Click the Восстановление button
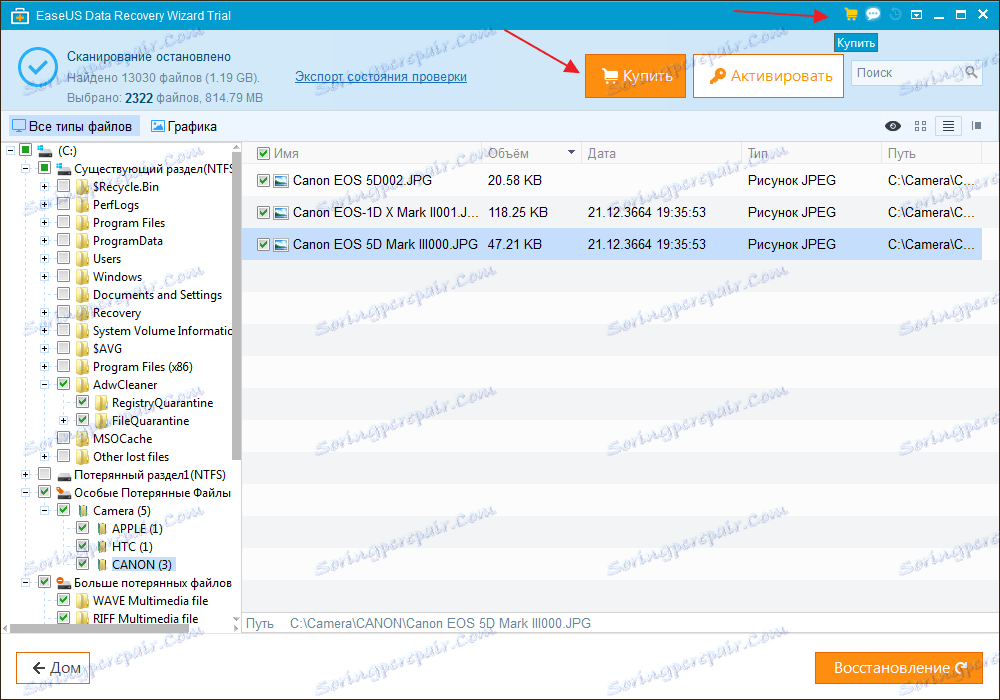Screen dimensions: 1000x700 tap(899, 667)
